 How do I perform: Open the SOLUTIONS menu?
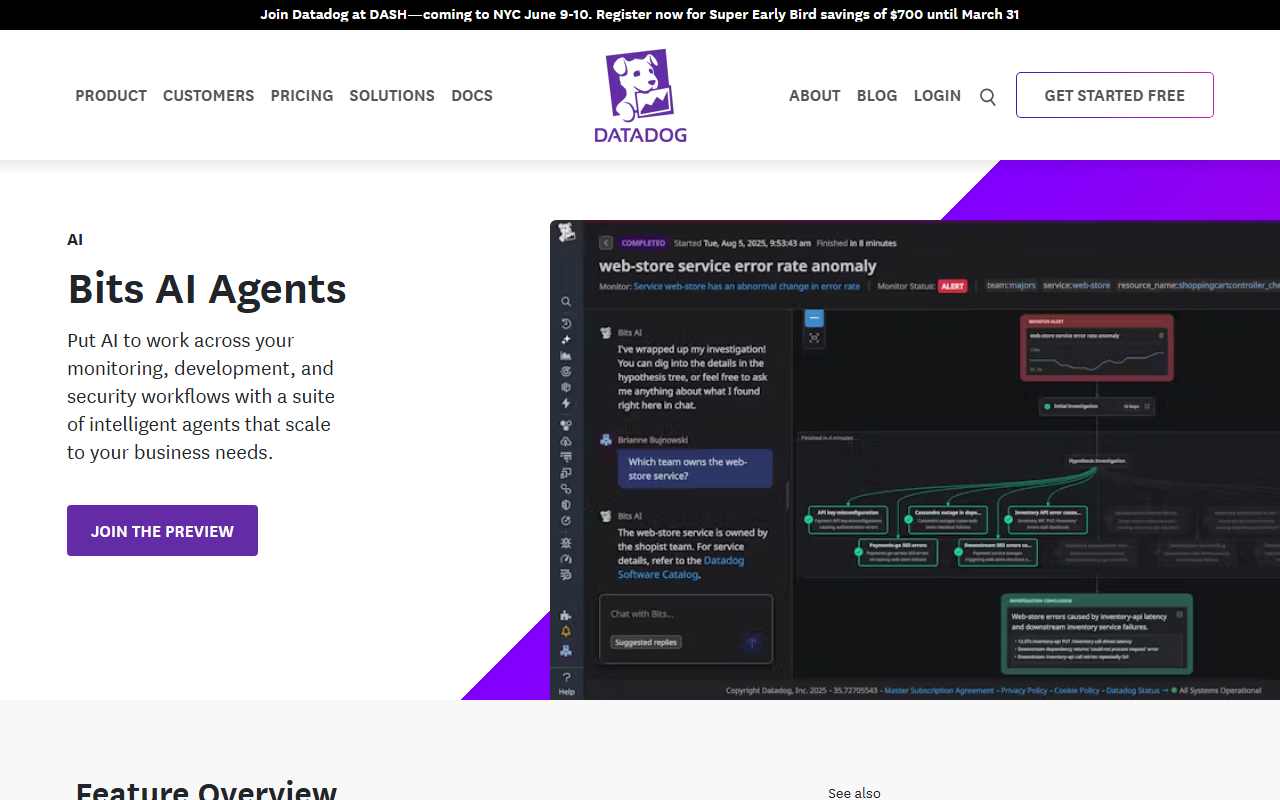click(392, 96)
